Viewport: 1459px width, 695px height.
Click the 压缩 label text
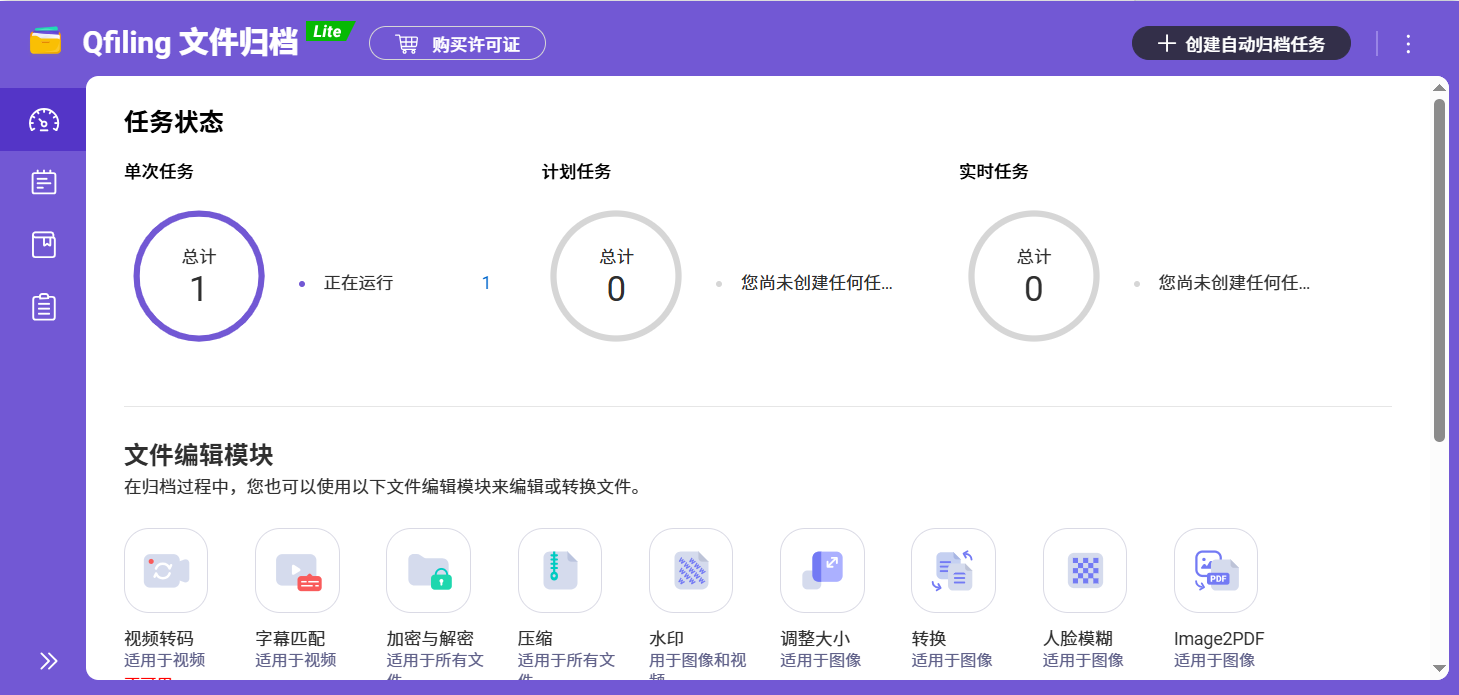coord(535,639)
